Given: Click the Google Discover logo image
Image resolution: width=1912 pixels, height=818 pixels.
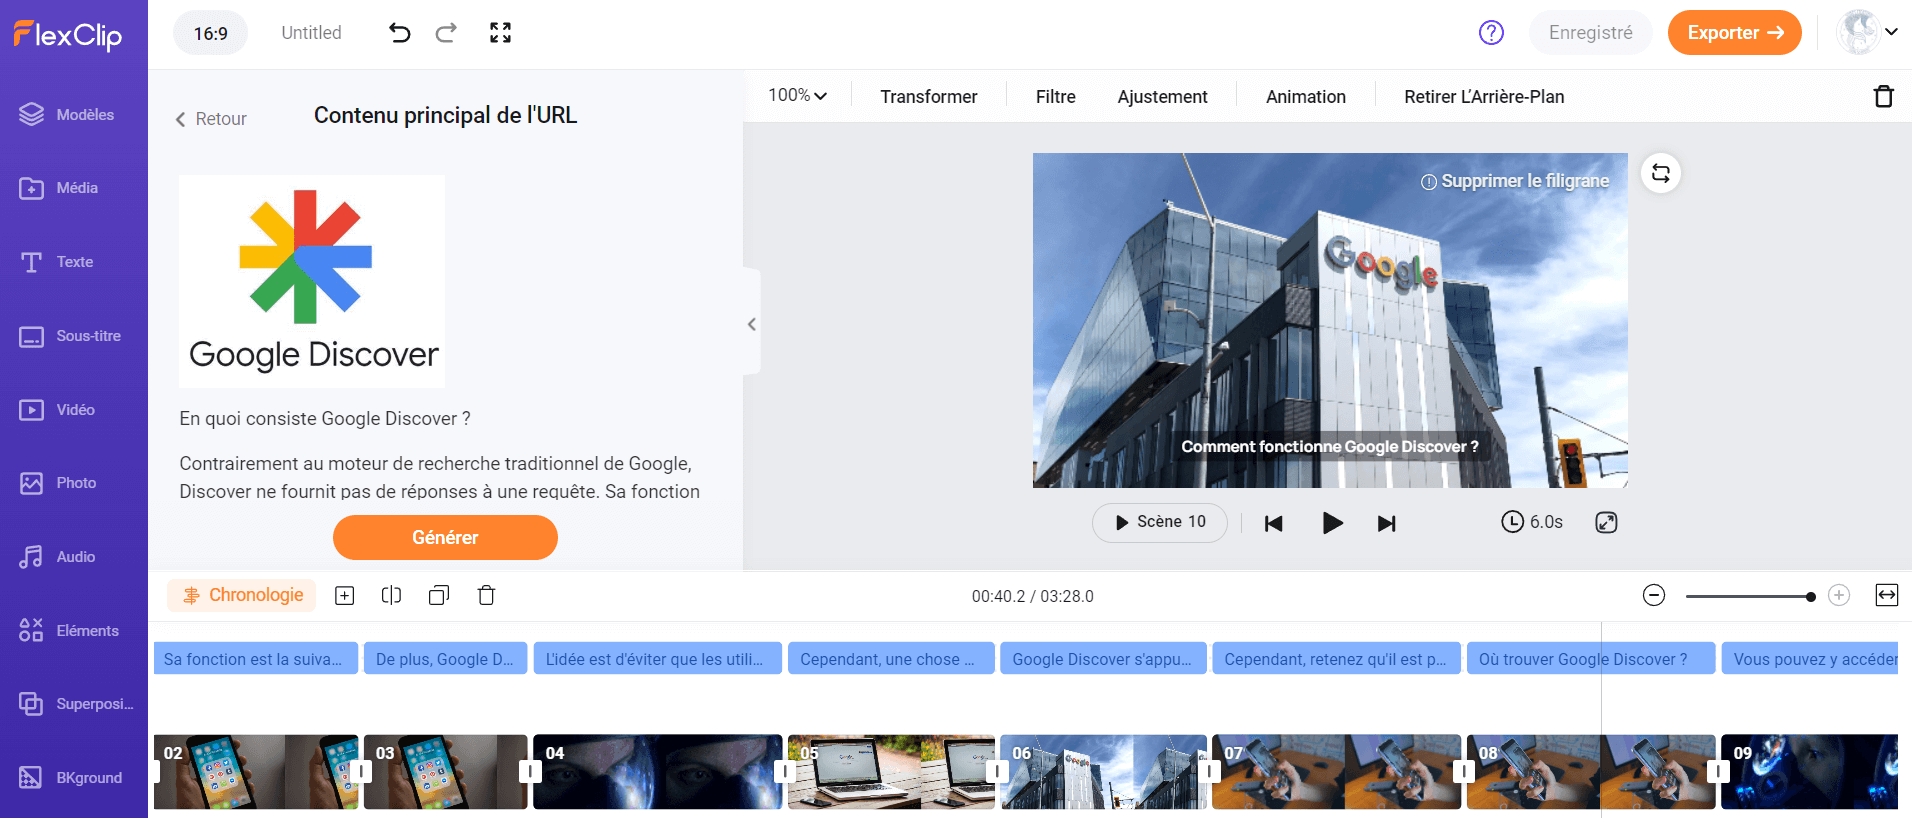Looking at the screenshot, I should 312,281.
